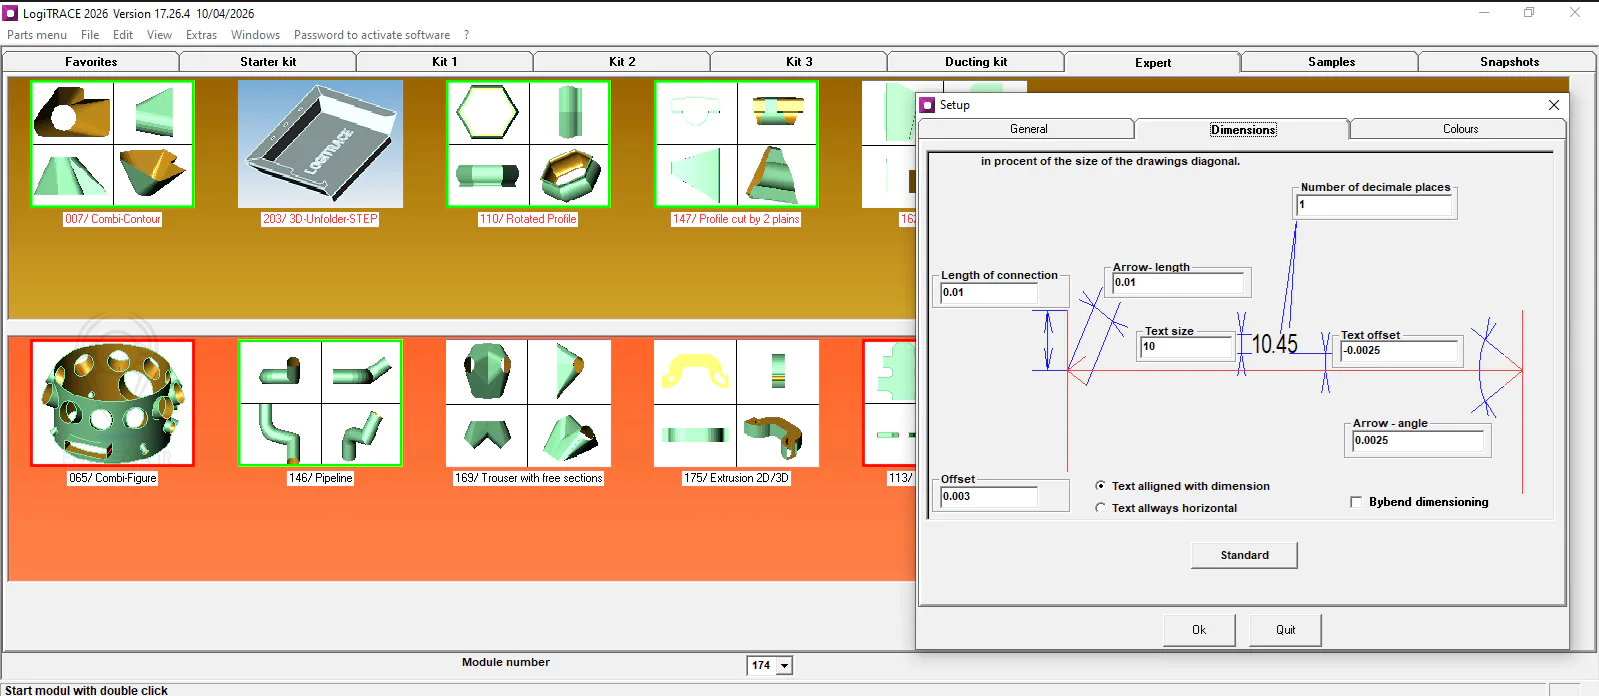This screenshot has height=696, width=1599.
Task: Click the Number of decimale places field
Action: coord(1374,205)
